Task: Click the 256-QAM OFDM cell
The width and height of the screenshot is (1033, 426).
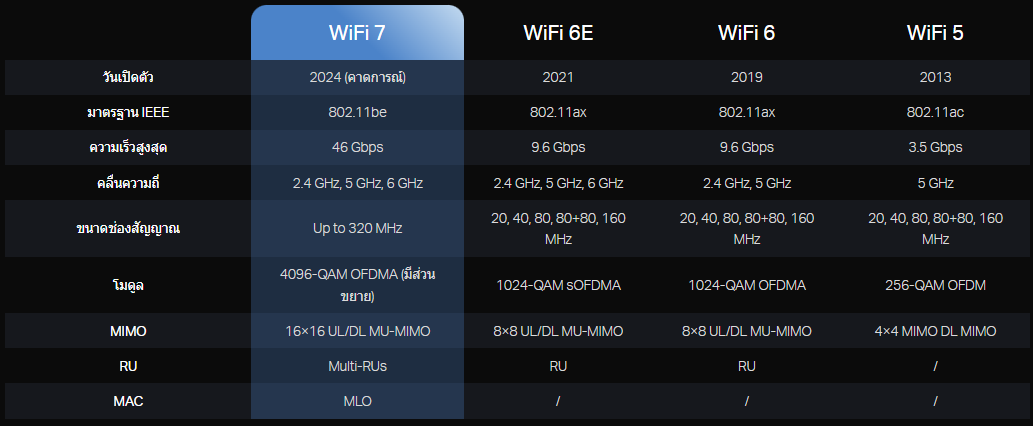Action: [x=935, y=286]
